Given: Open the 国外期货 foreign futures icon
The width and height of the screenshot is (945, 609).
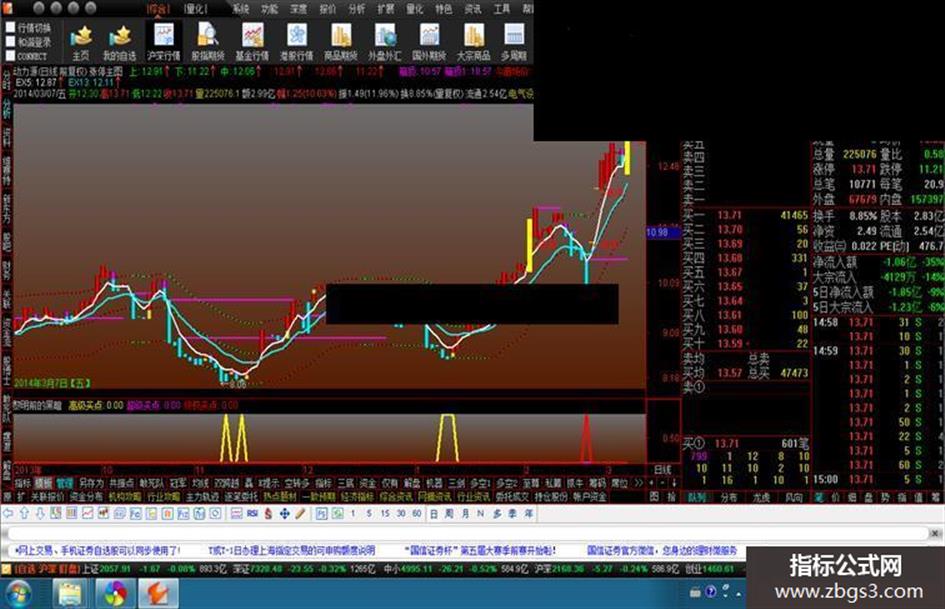Looking at the screenshot, I should point(429,42).
